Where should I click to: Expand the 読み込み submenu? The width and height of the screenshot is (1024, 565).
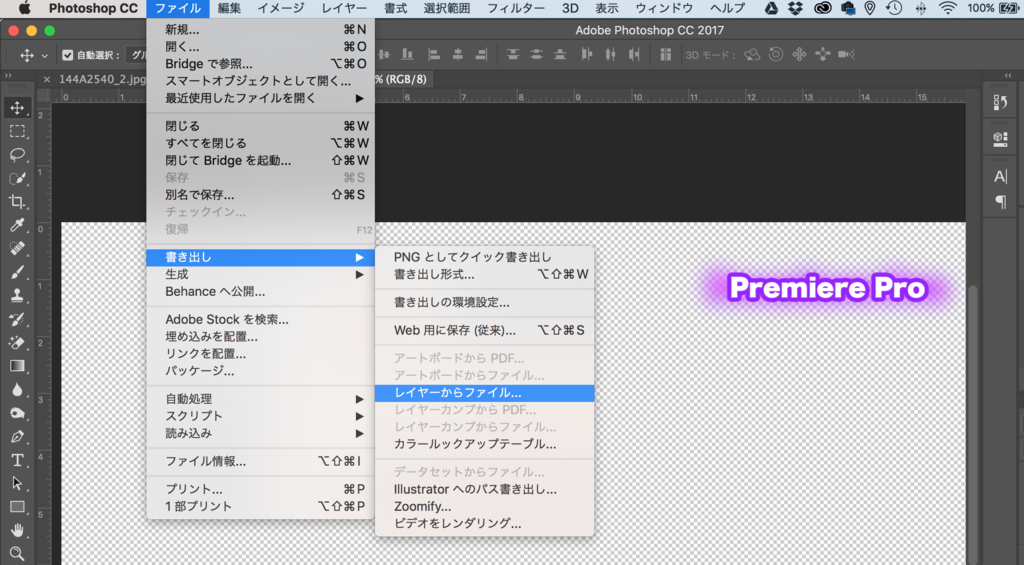click(x=261, y=433)
